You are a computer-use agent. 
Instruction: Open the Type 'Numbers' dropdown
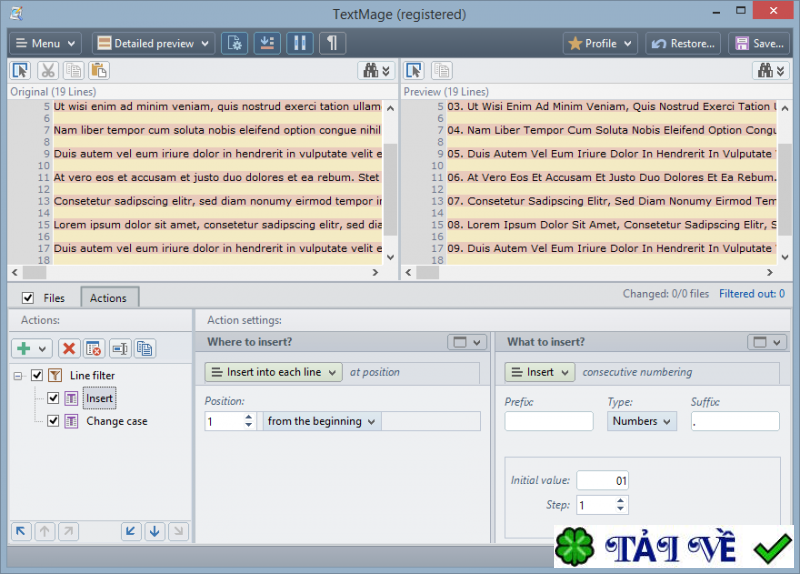(641, 421)
